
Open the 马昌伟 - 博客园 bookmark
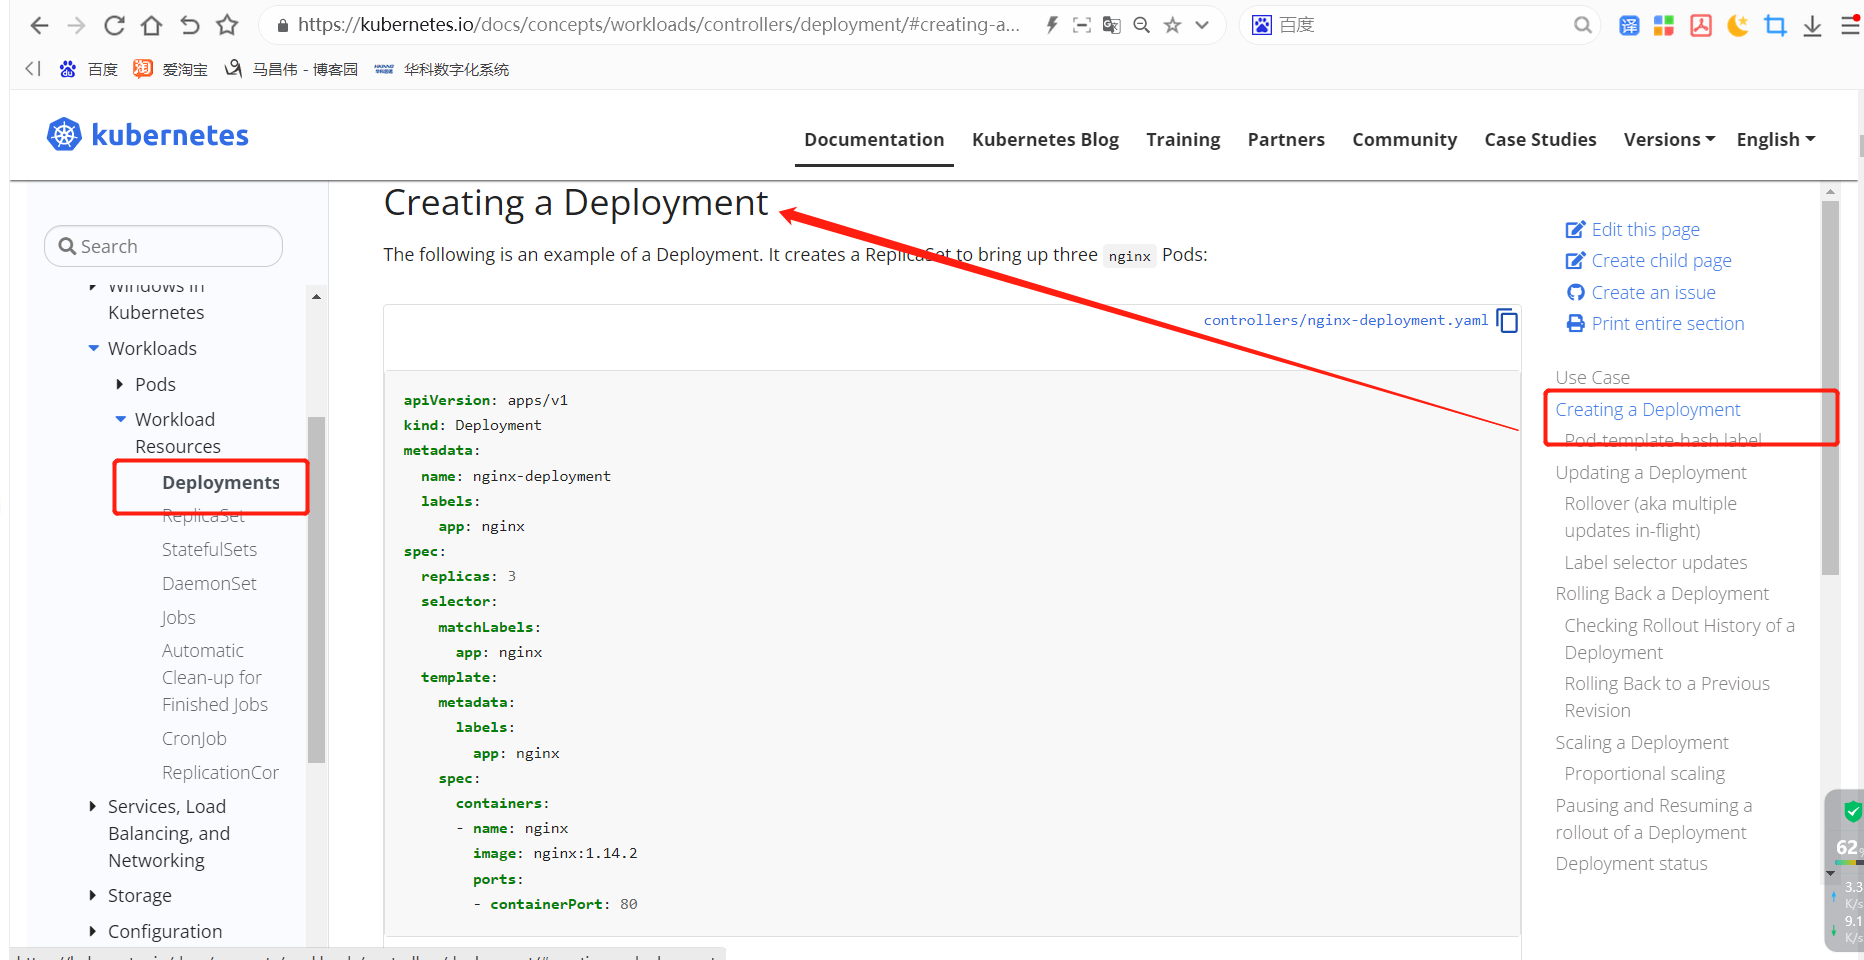[291, 69]
